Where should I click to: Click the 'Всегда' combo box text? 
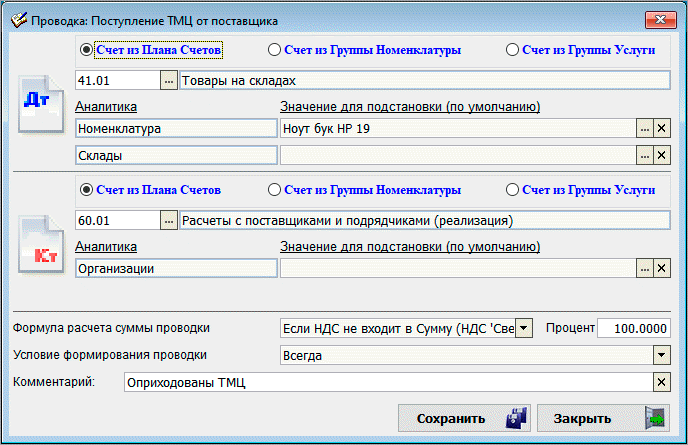tap(467, 355)
